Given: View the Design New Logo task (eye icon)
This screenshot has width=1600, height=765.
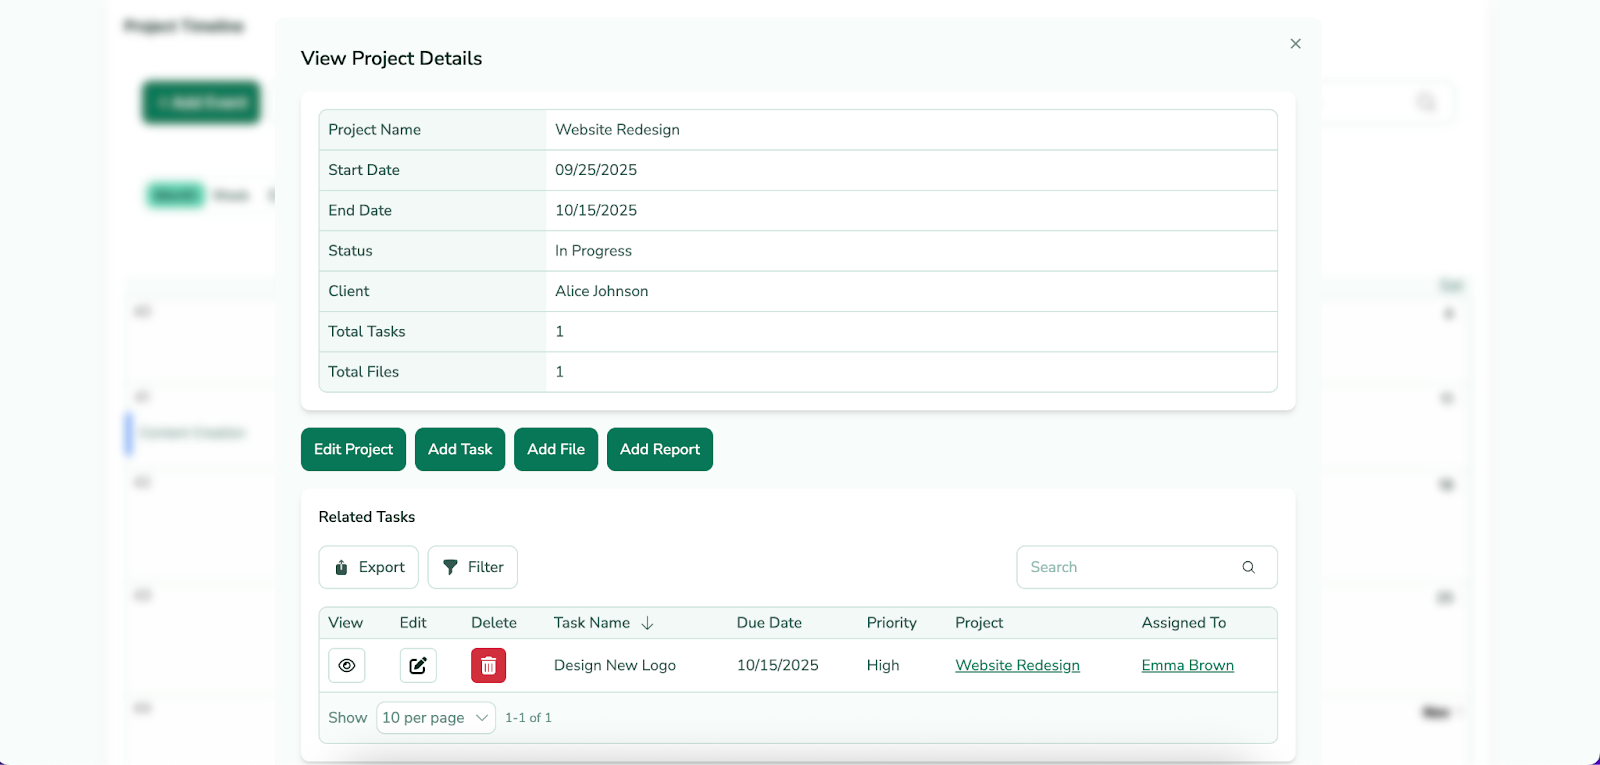Looking at the screenshot, I should pos(347,666).
